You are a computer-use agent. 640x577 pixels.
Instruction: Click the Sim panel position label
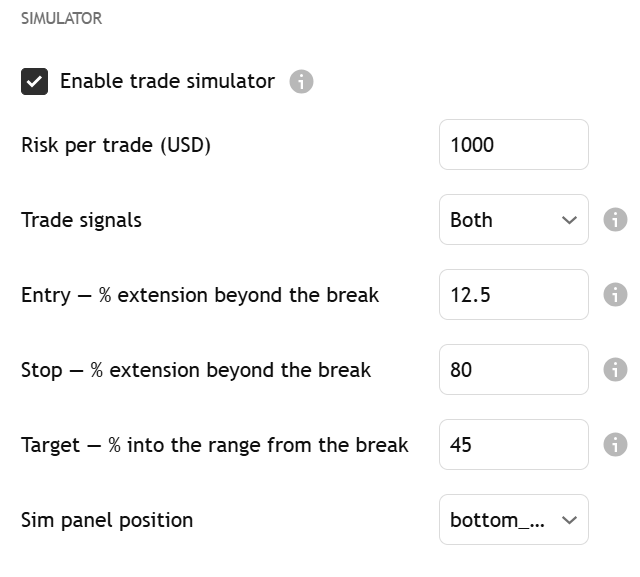click(x=107, y=520)
